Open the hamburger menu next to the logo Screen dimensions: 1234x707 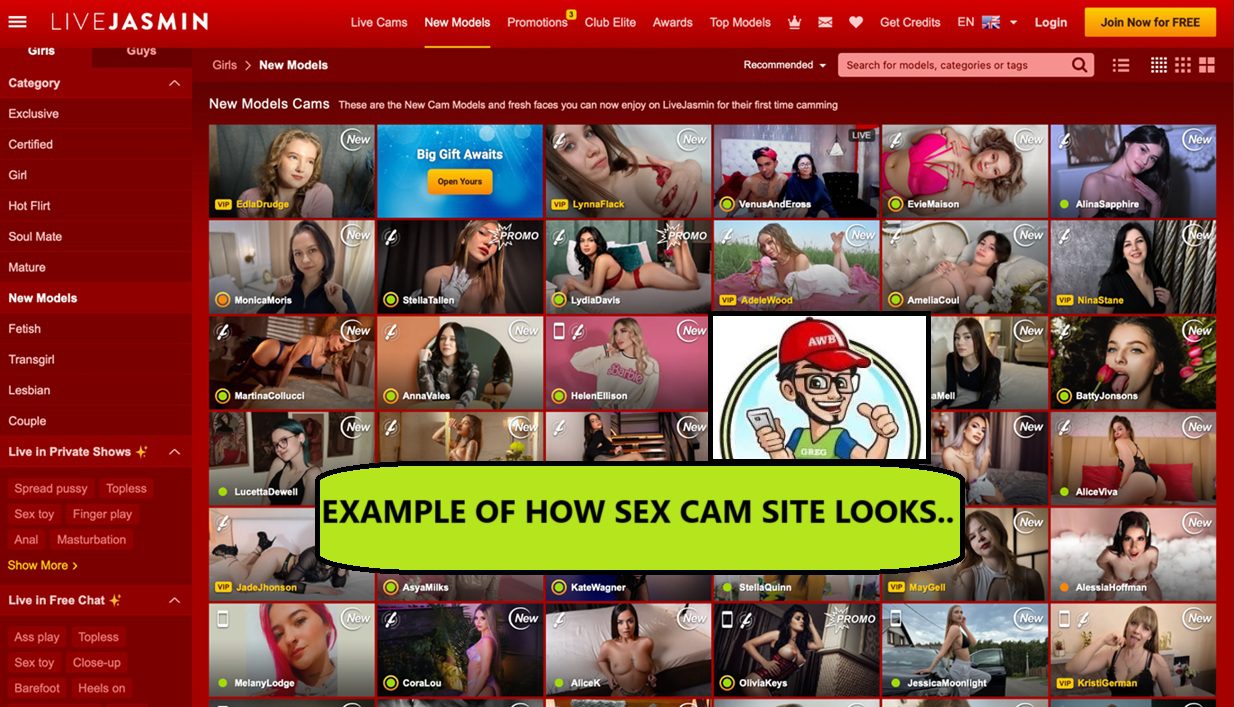(x=17, y=22)
